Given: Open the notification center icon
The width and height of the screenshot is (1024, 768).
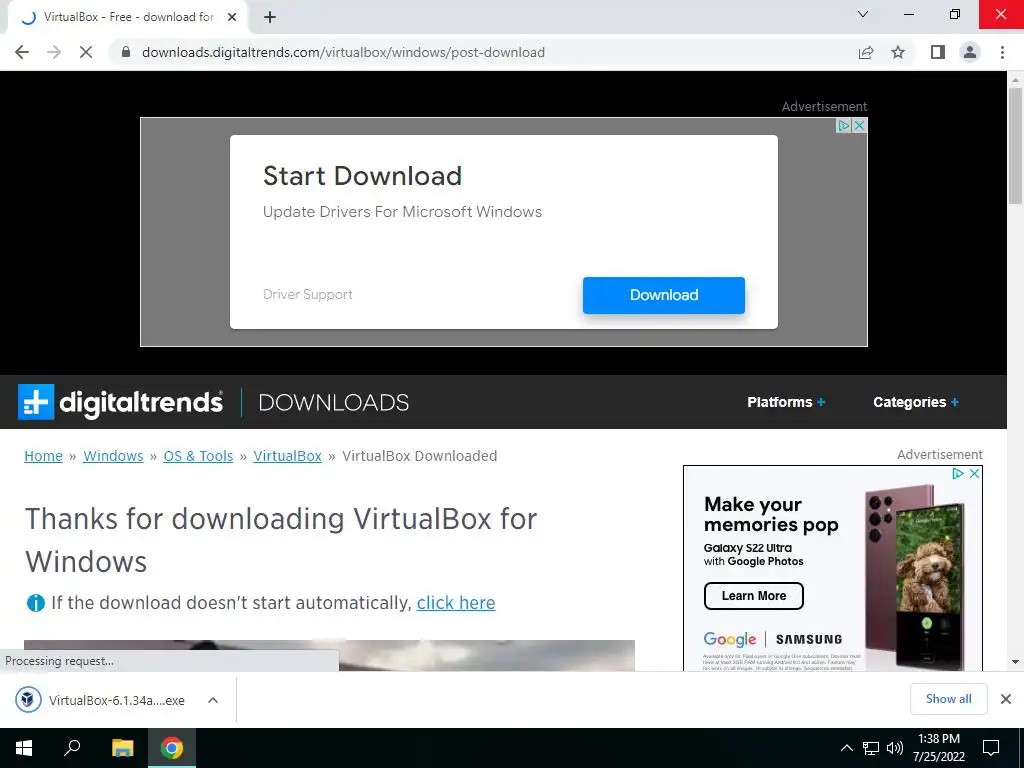Looking at the screenshot, I should click(x=991, y=748).
